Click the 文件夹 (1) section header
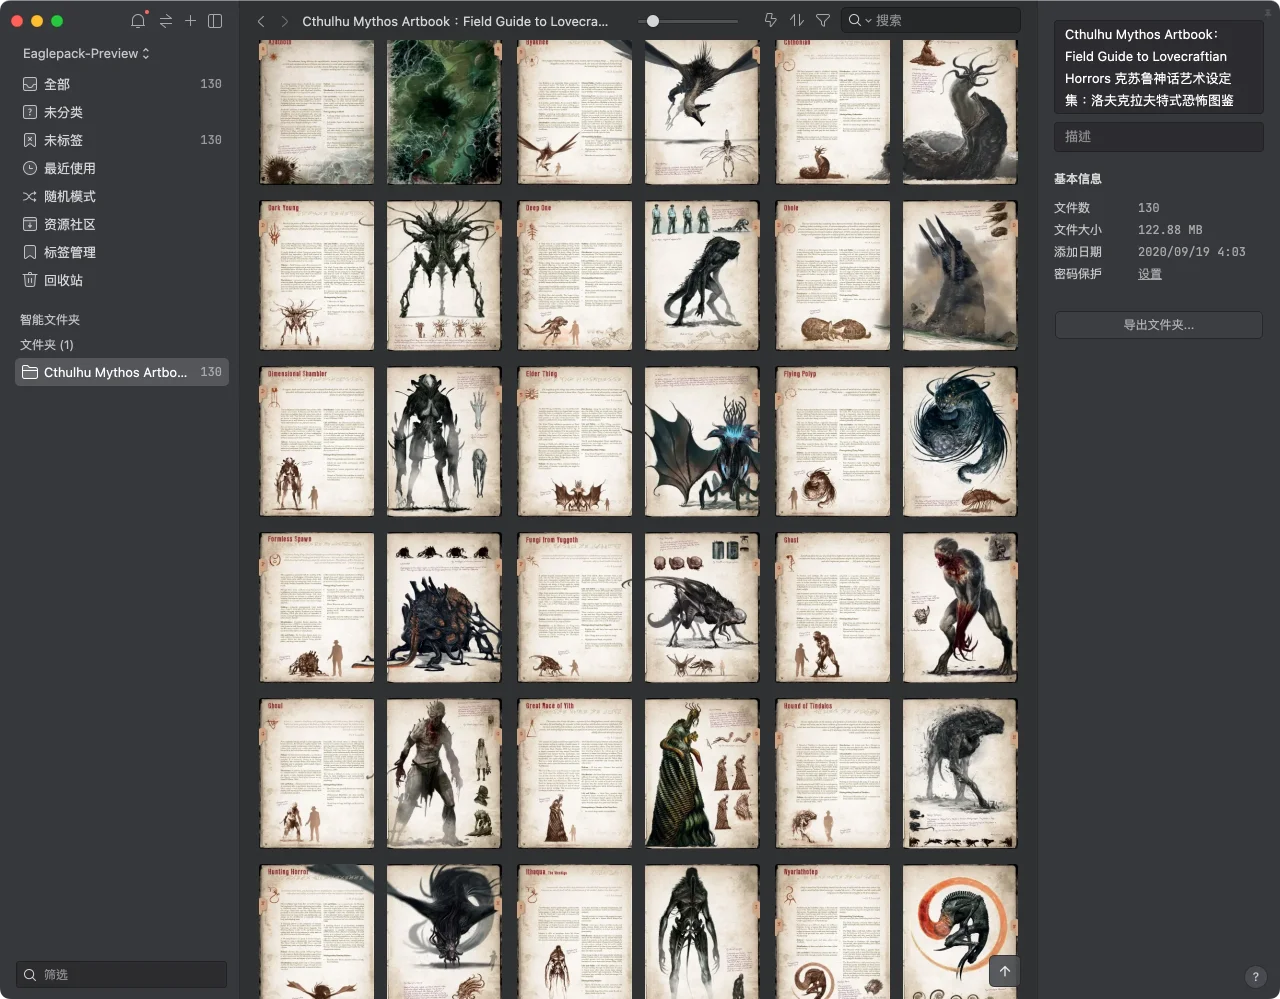1280x999 pixels. click(47, 345)
